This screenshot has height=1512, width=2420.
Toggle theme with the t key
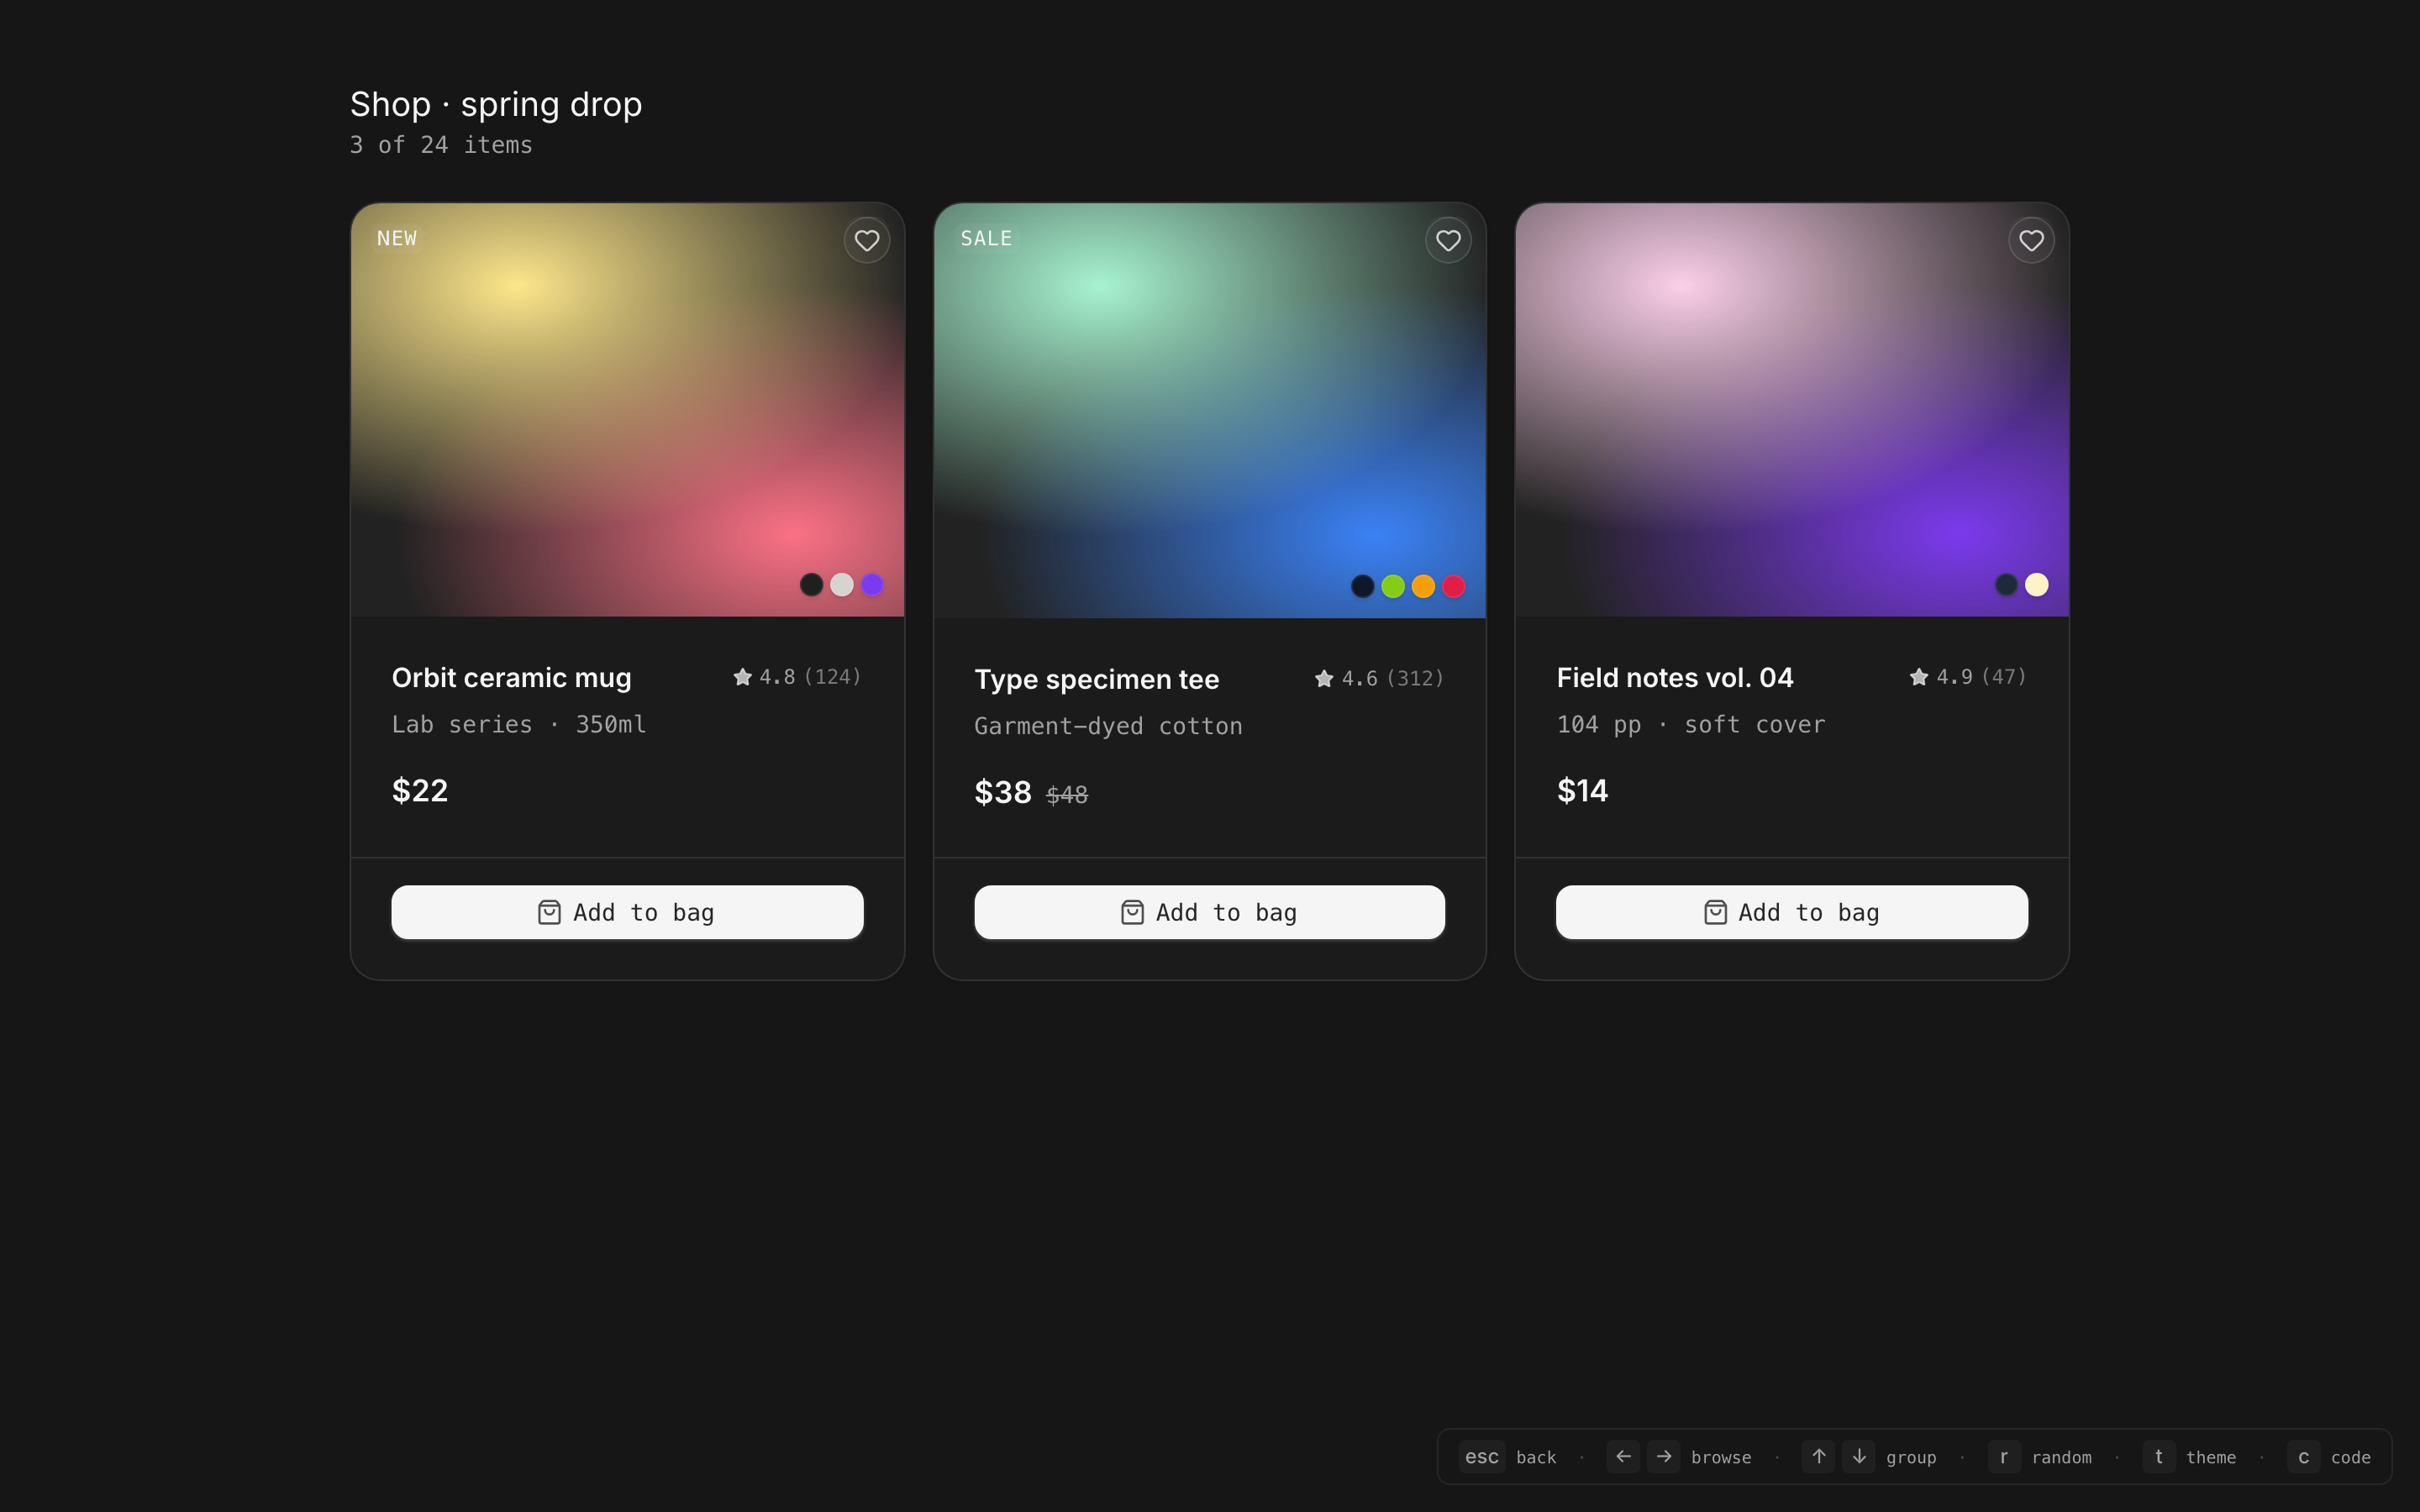click(x=2158, y=1456)
